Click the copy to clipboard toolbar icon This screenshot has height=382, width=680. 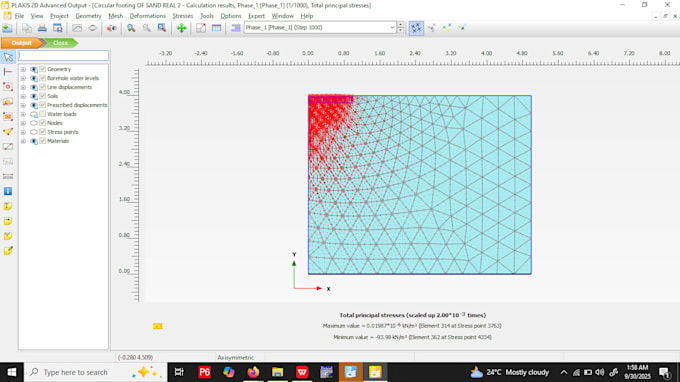point(26,28)
